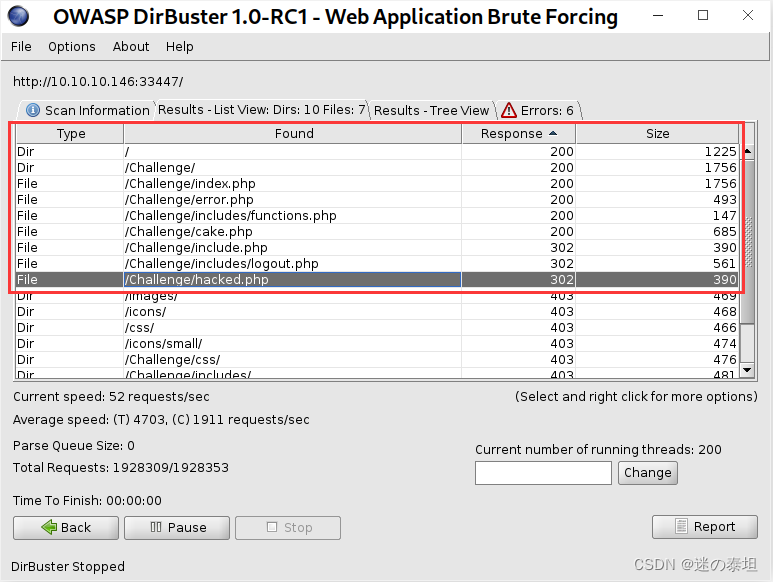This screenshot has height=582, width=773.
Task: Click the running threads count label
Action: tap(598, 449)
